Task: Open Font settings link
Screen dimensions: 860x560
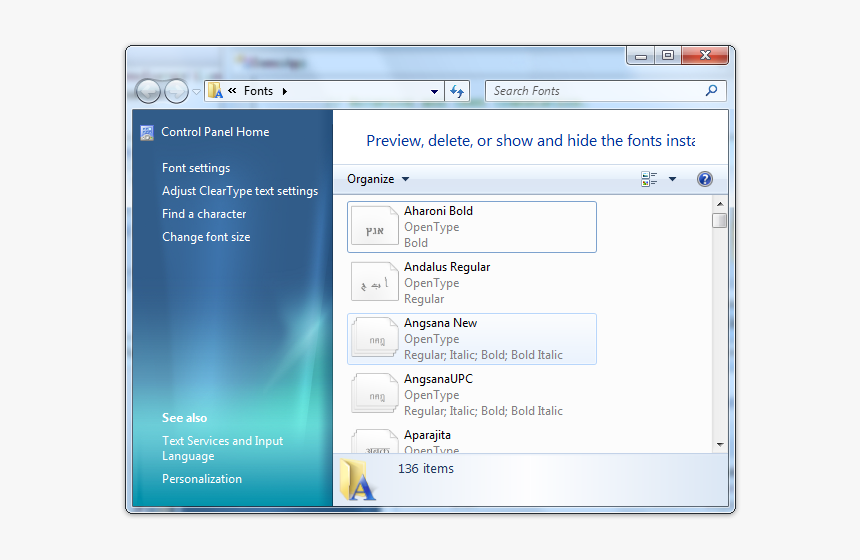Action: (196, 168)
